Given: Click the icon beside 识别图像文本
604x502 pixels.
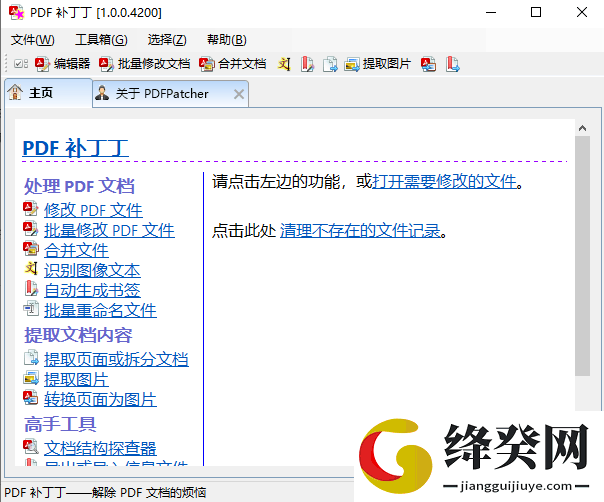Looking at the screenshot, I should click(x=31, y=269).
